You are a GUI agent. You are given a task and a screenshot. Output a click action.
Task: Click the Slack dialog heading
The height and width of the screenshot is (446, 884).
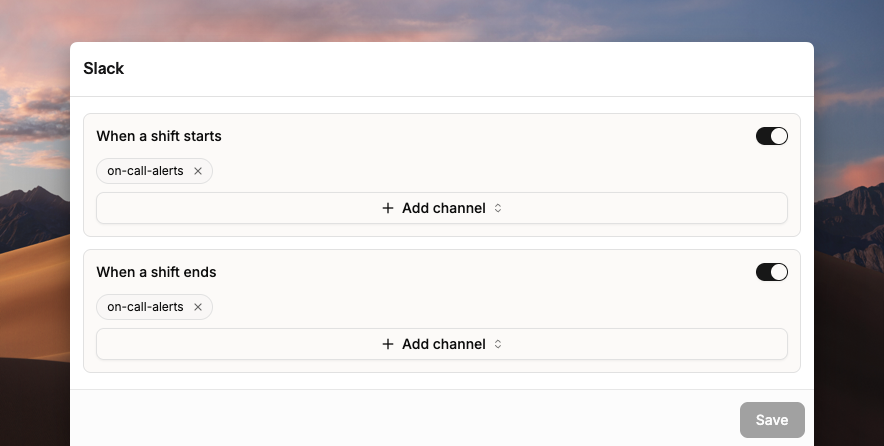tap(104, 68)
